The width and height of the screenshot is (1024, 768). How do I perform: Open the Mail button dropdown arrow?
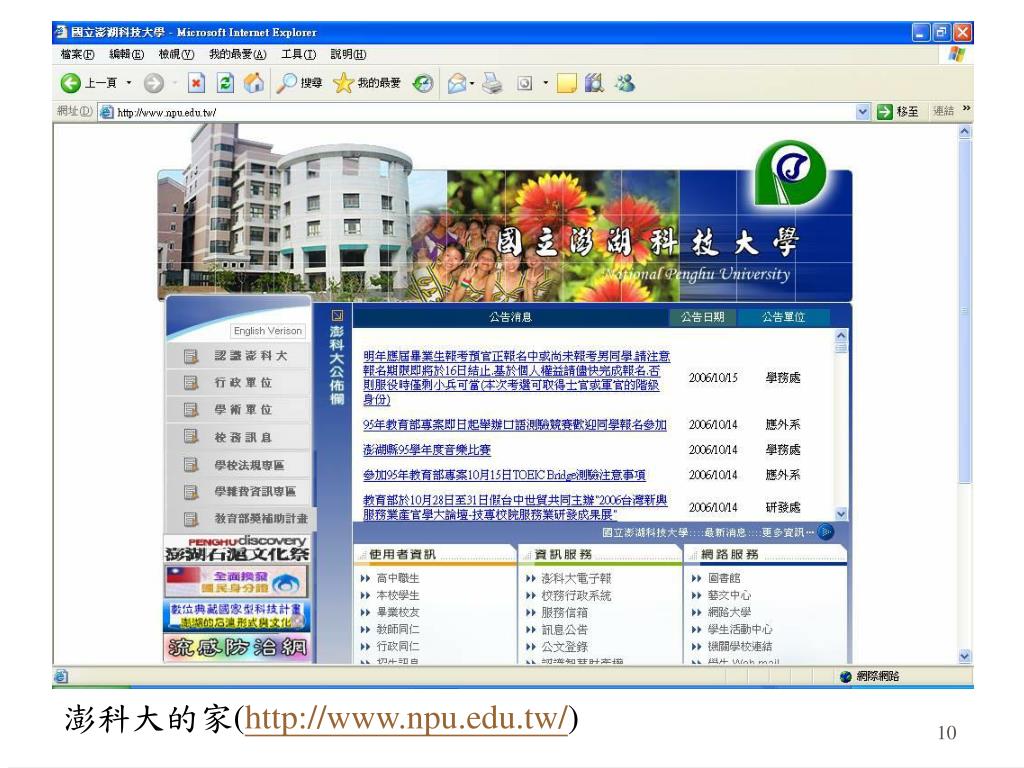click(472, 84)
